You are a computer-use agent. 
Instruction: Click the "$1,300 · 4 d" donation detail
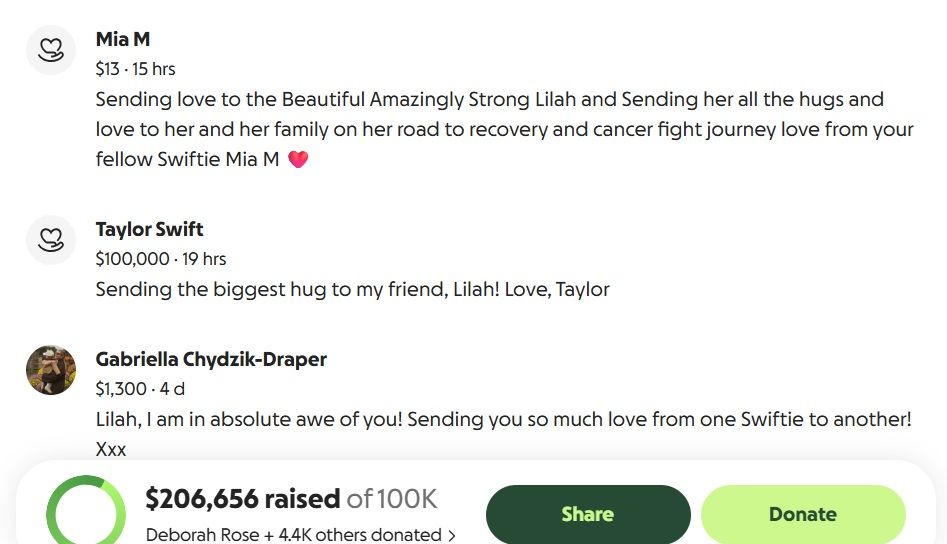(140, 389)
